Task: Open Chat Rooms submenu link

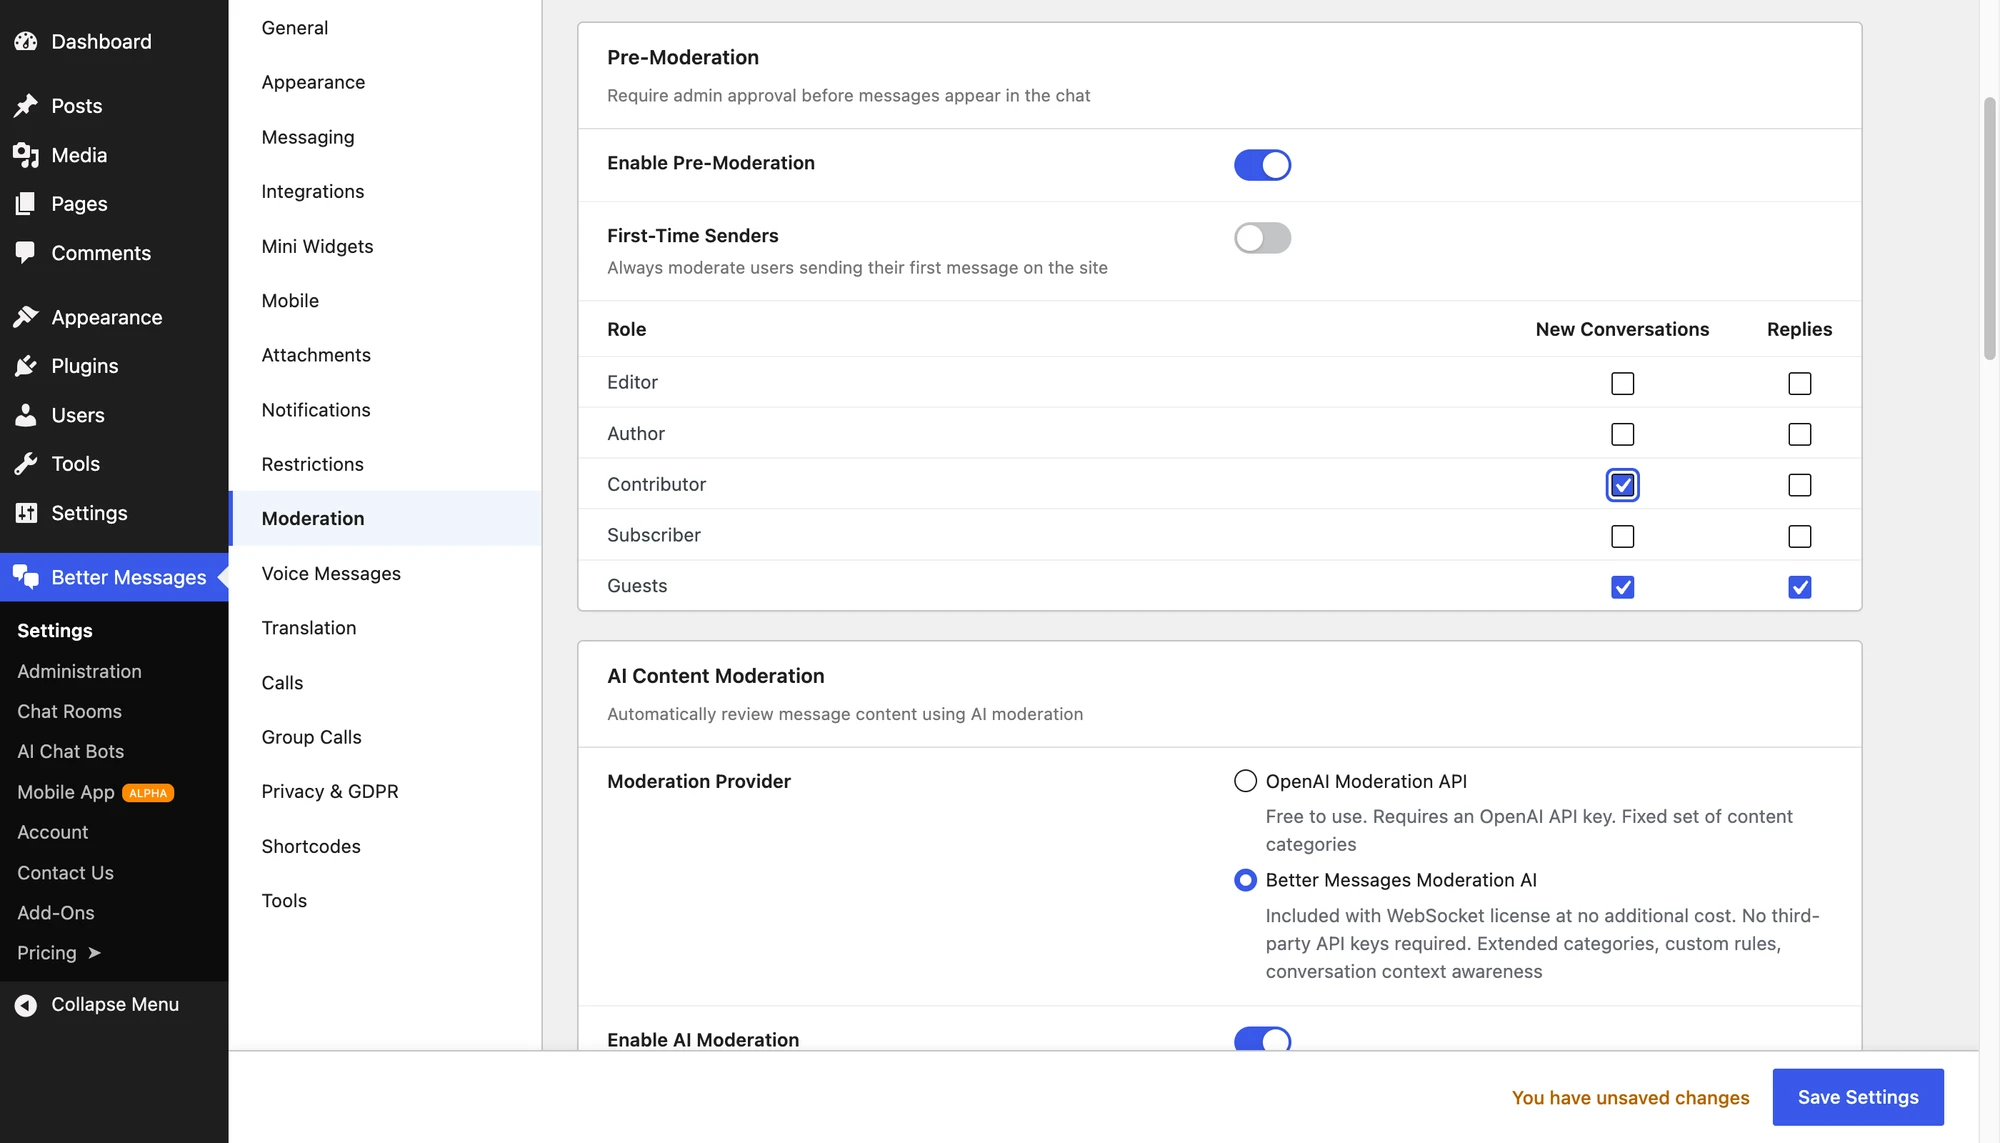Action: click(69, 712)
